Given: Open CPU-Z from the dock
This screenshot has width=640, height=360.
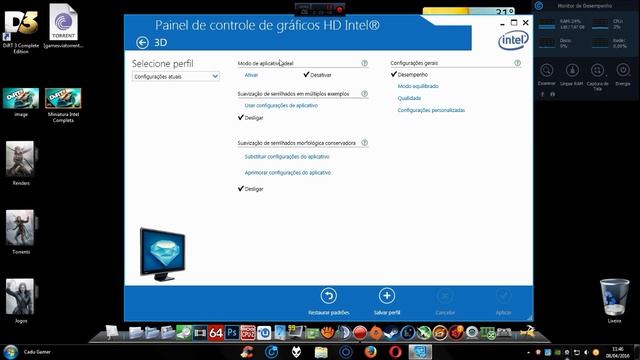Looking at the screenshot, I should (x=248, y=333).
